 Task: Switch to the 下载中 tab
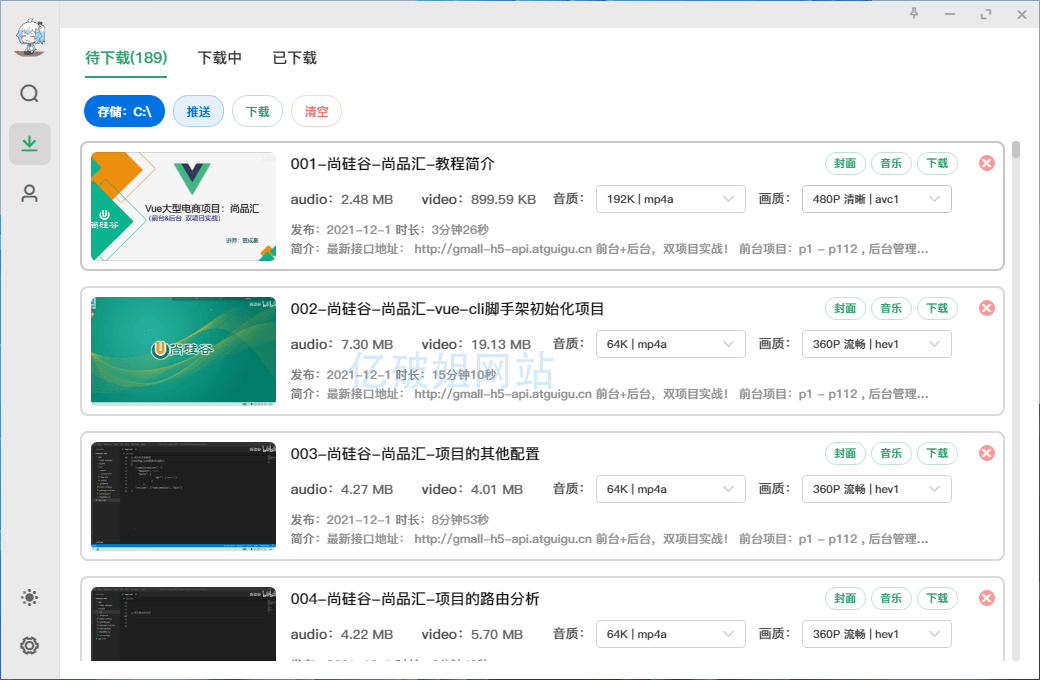220,58
